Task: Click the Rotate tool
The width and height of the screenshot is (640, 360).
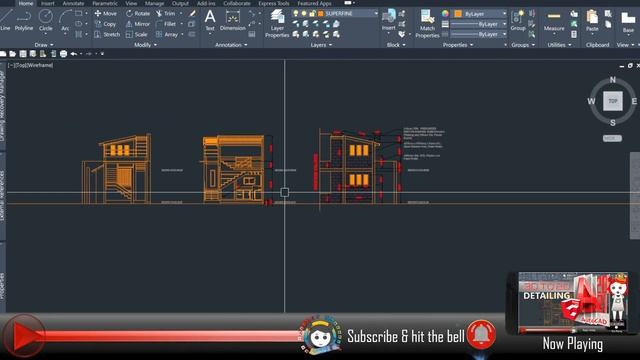Action: (138, 13)
